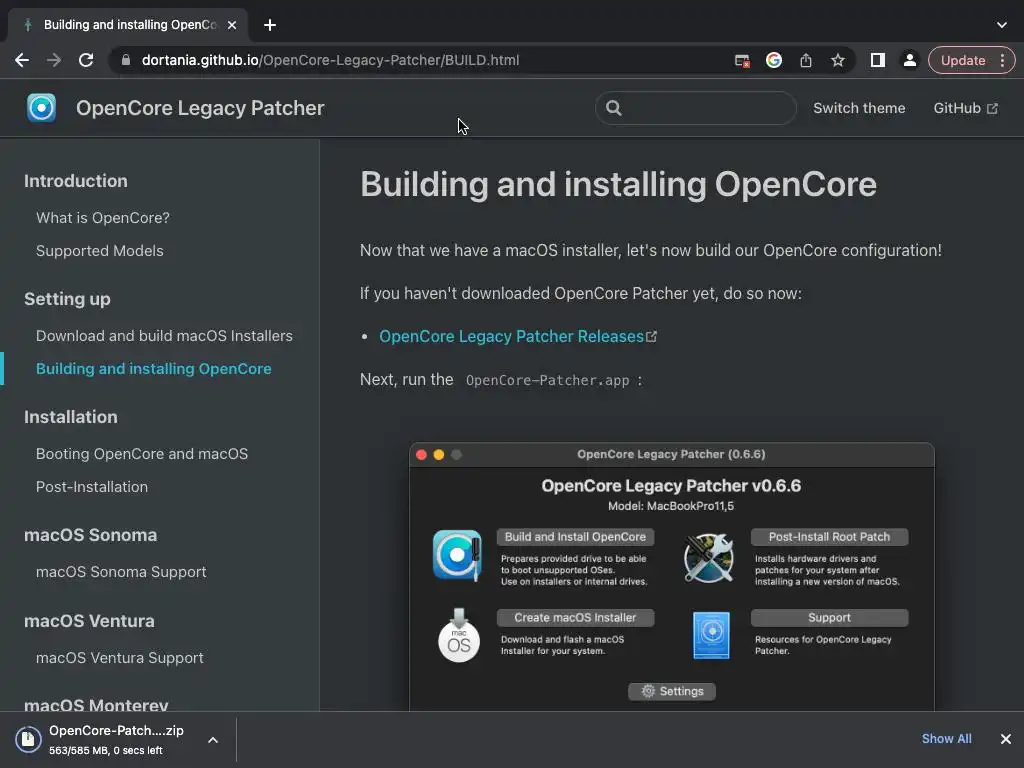
Task: Click the browser forward arrow
Action: click(54, 60)
